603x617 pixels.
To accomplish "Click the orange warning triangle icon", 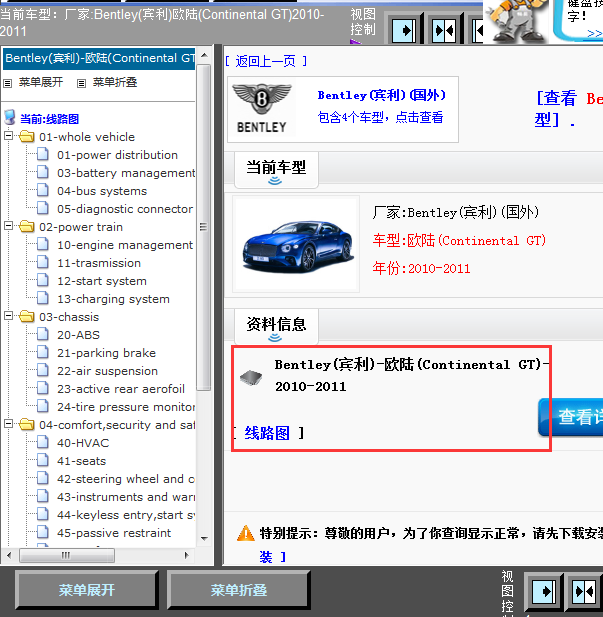I will click(x=246, y=534).
